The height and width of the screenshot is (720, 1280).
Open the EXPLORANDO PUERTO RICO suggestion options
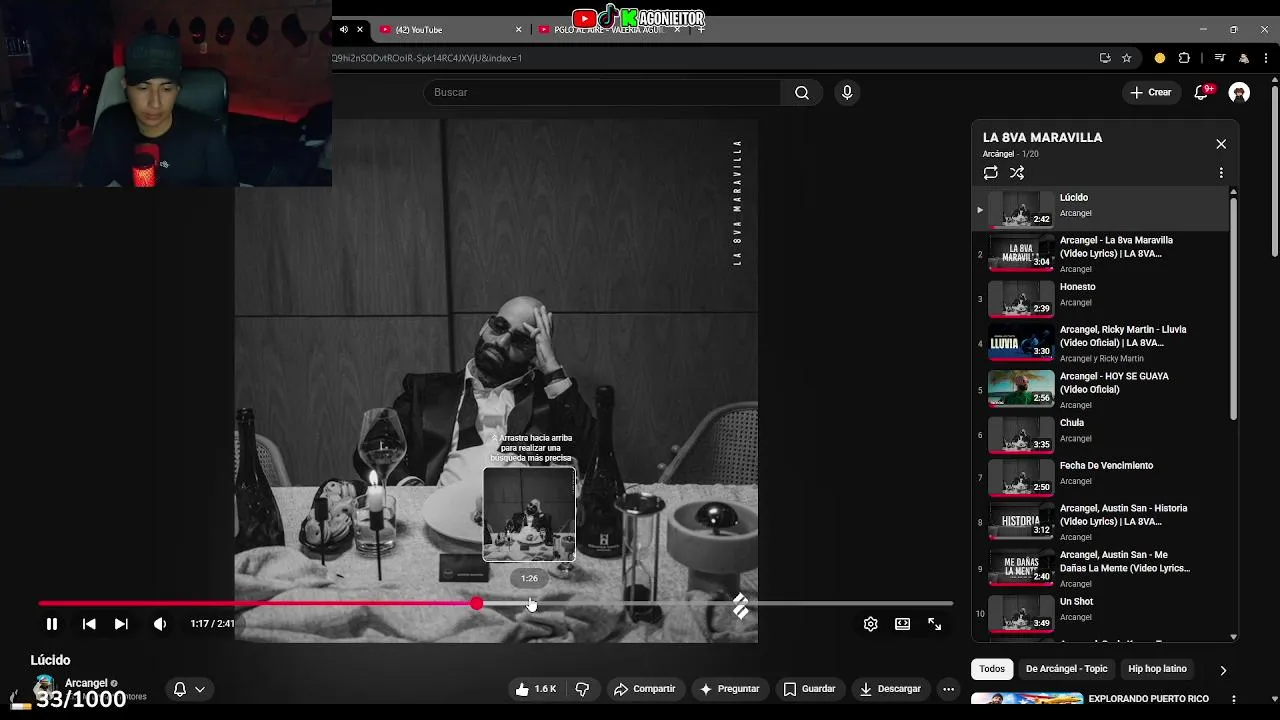[1234, 699]
